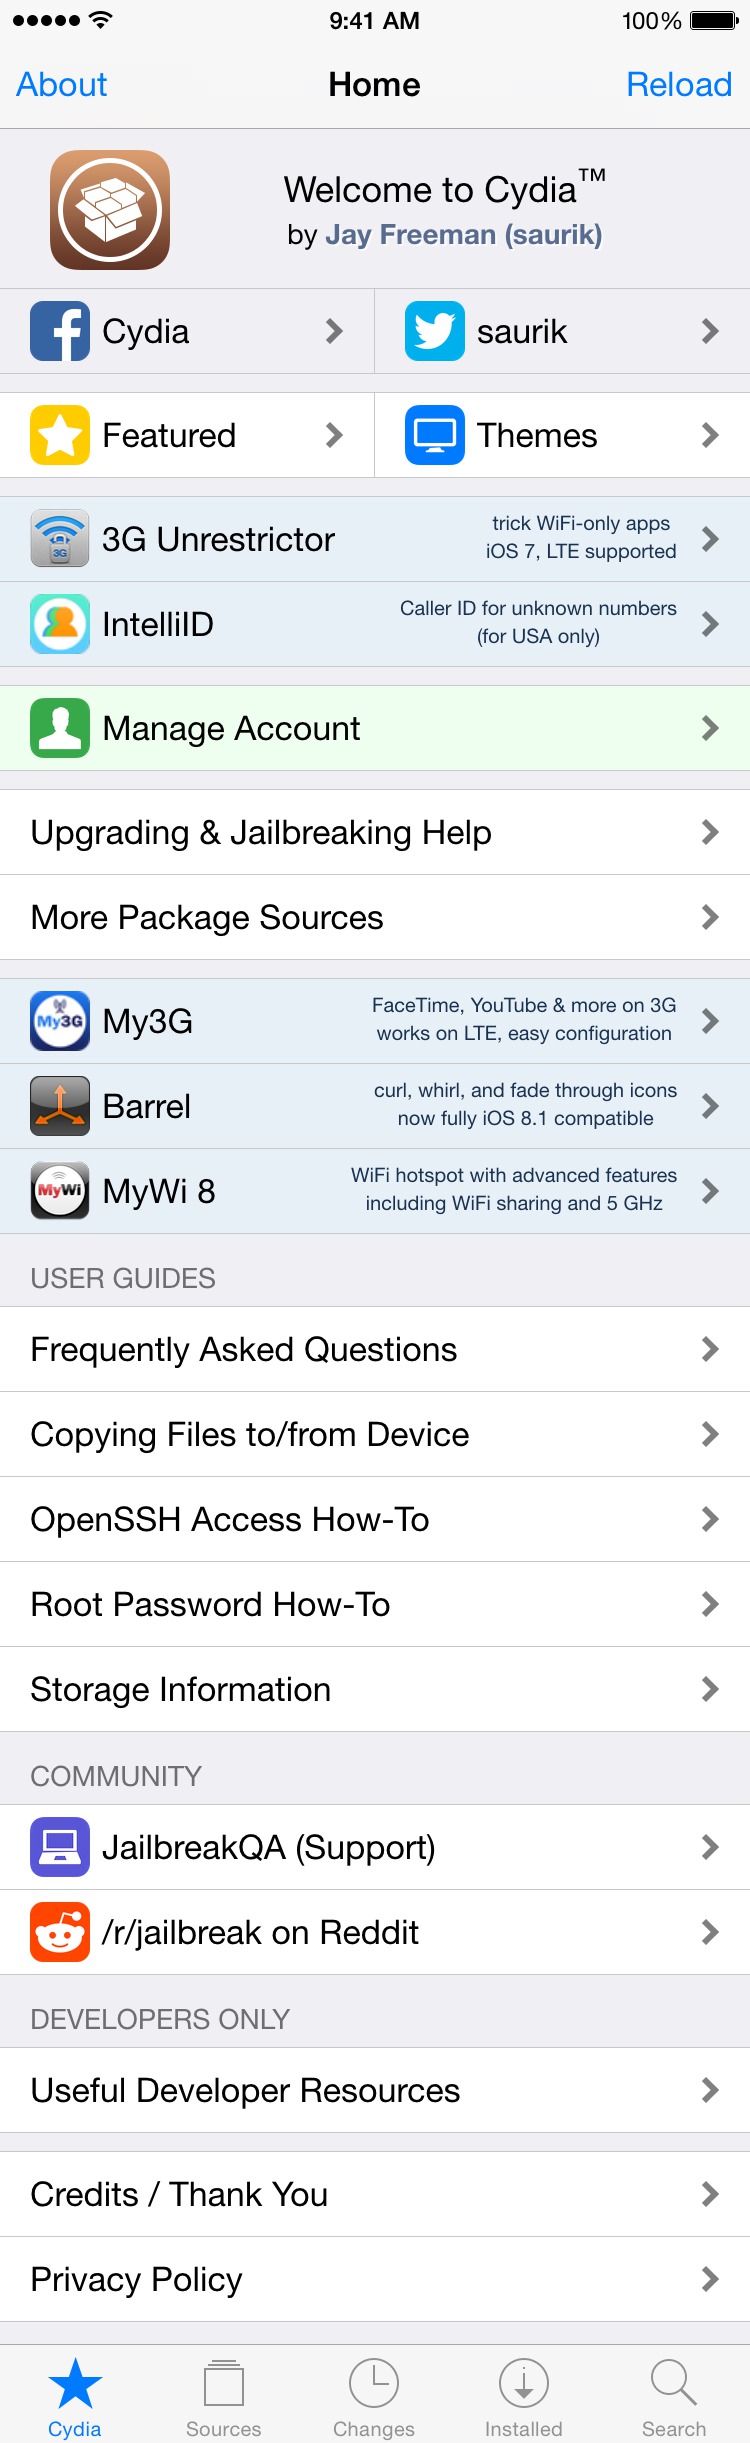Tap the About button
This screenshot has height=2443, width=750.
pyautogui.click(x=62, y=85)
